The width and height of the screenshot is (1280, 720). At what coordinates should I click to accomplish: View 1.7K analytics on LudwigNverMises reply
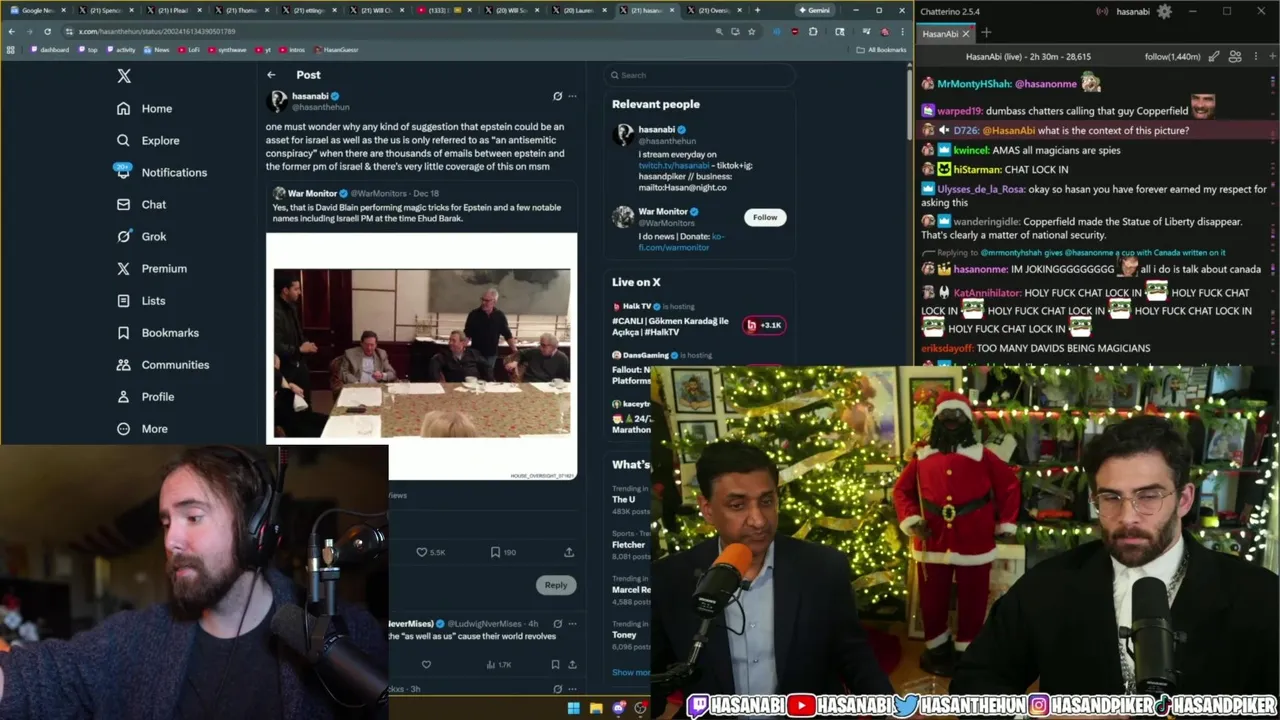click(497, 664)
